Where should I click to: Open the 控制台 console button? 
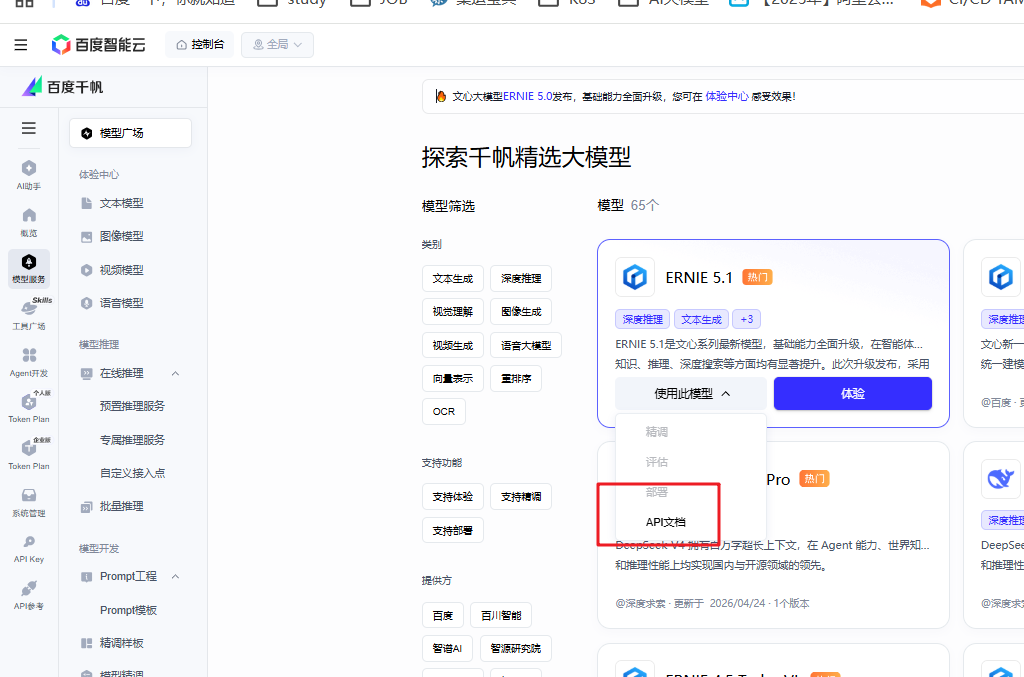[200, 44]
